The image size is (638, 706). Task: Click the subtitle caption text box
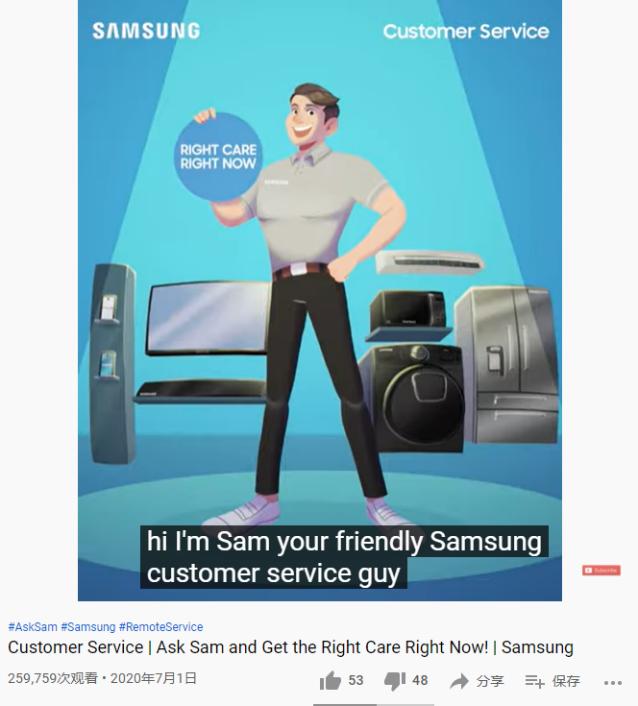pos(344,557)
